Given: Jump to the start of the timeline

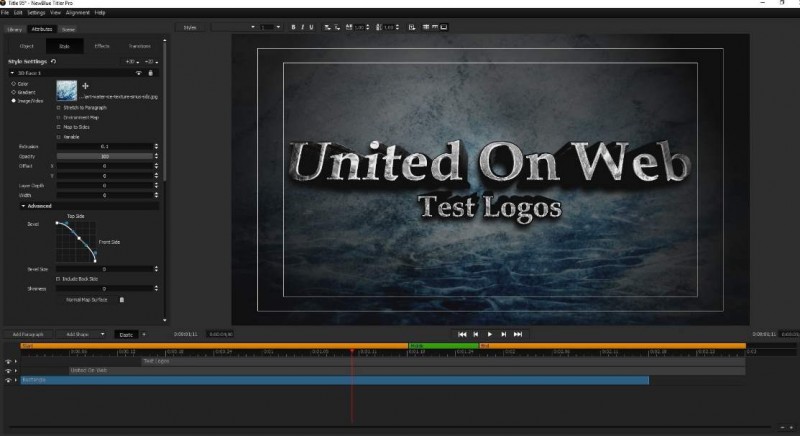Looking at the screenshot, I should click(462, 334).
